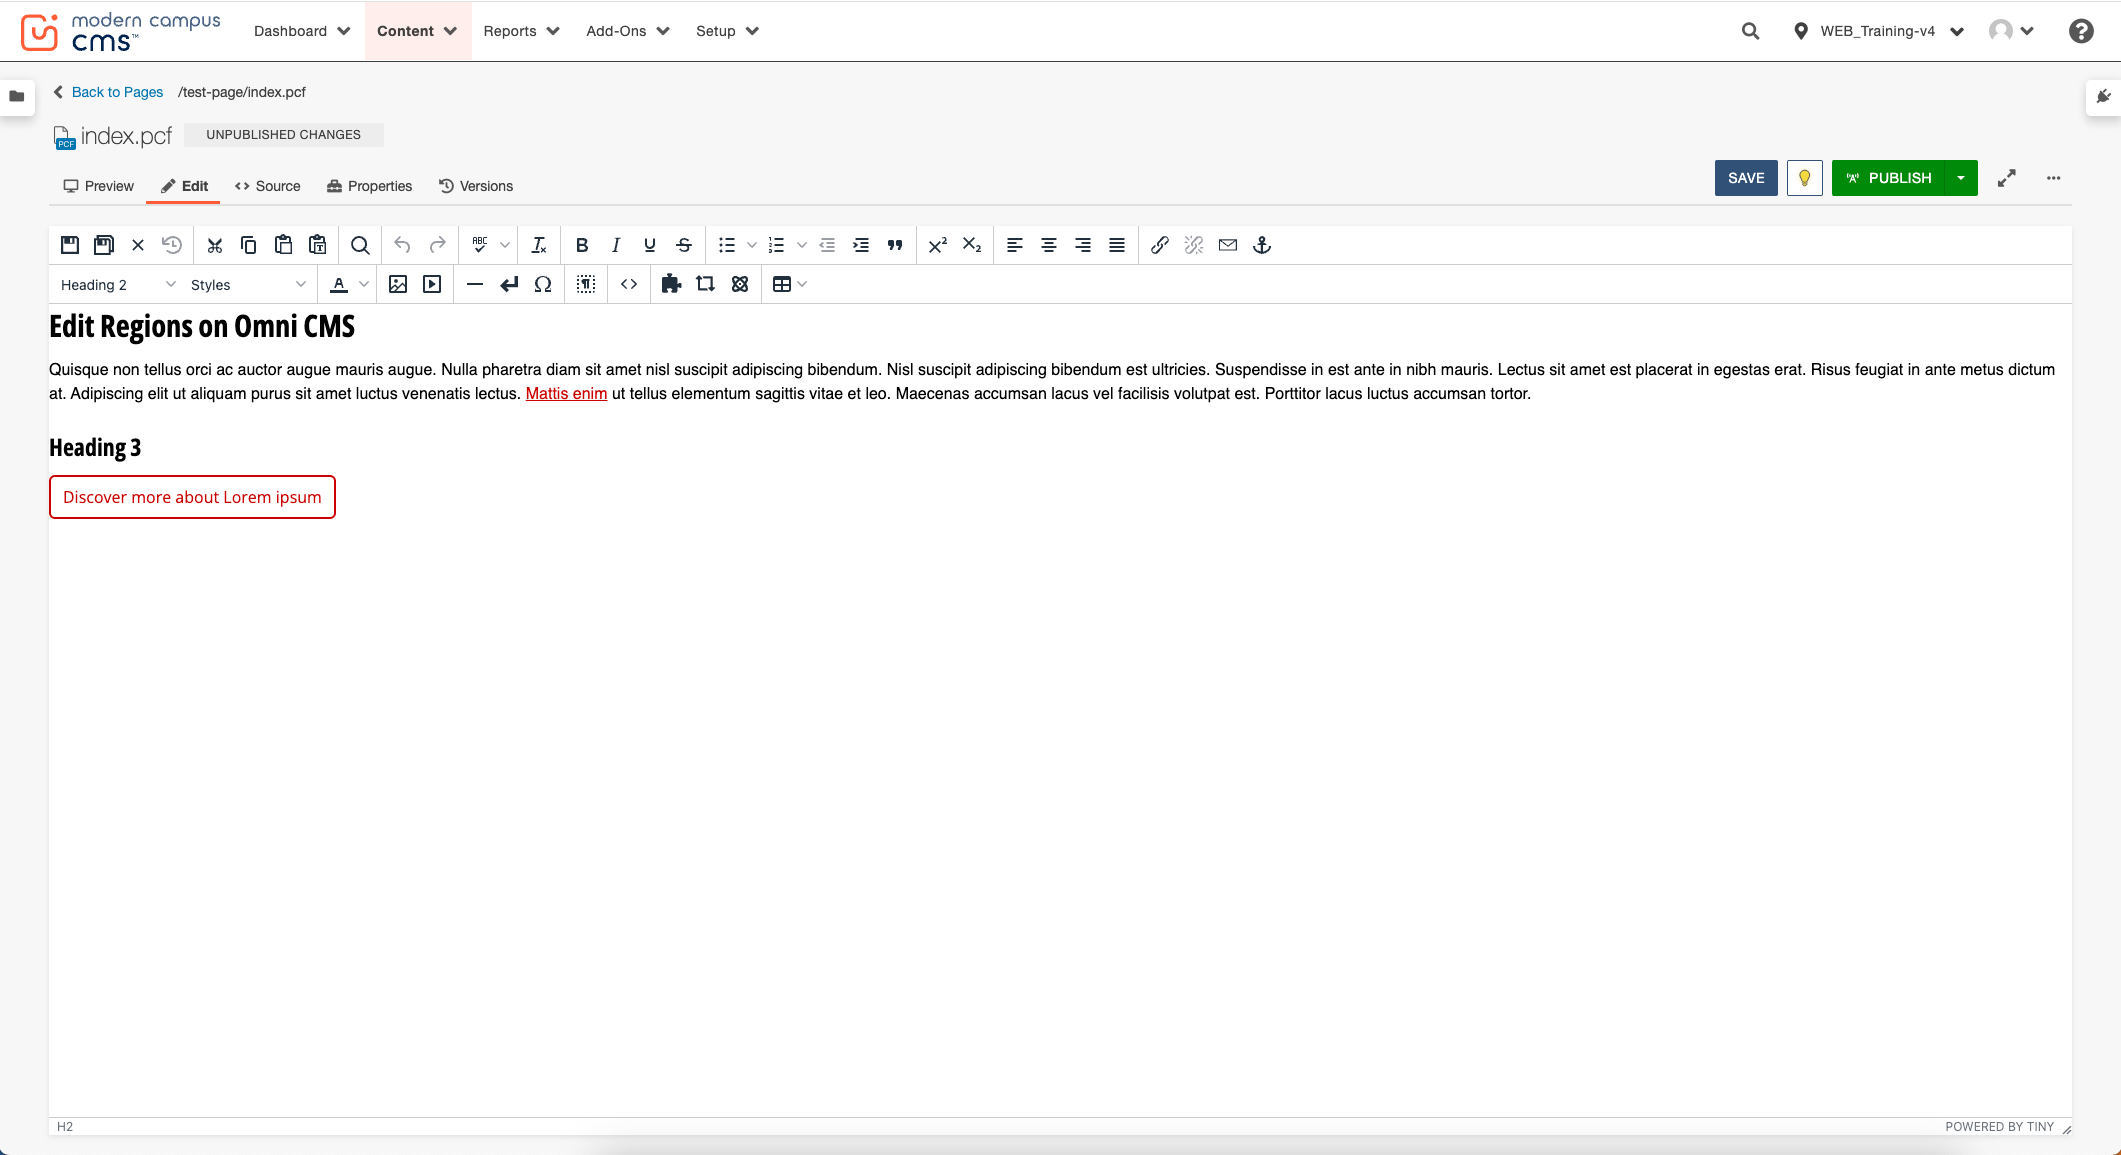Click the Redo arrow icon
This screenshot has width=2121, height=1155.
pyautogui.click(x=437, y=245)
